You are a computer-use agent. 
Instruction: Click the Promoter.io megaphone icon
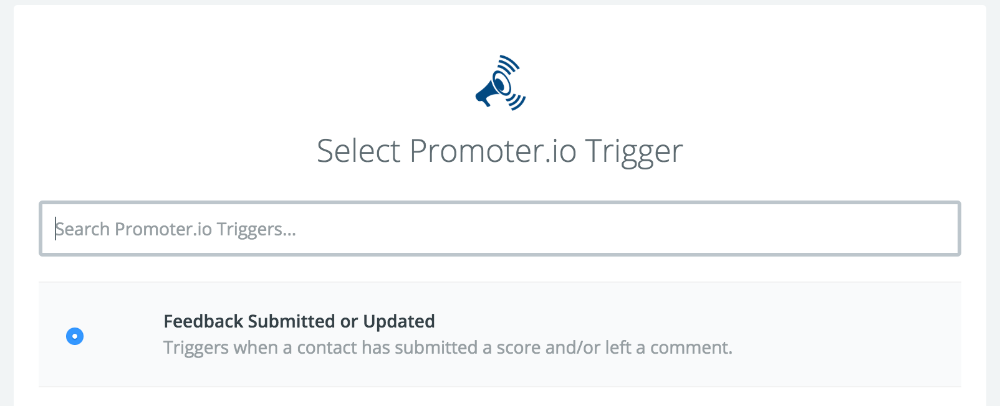(499, 83)
